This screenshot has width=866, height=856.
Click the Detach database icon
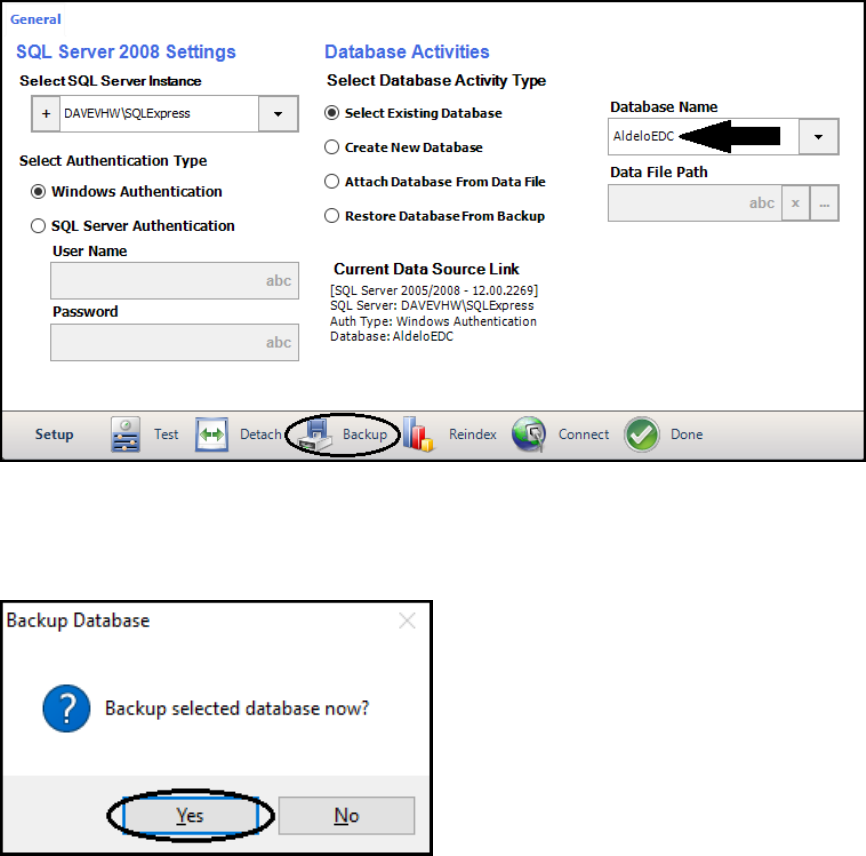(212, 435)
